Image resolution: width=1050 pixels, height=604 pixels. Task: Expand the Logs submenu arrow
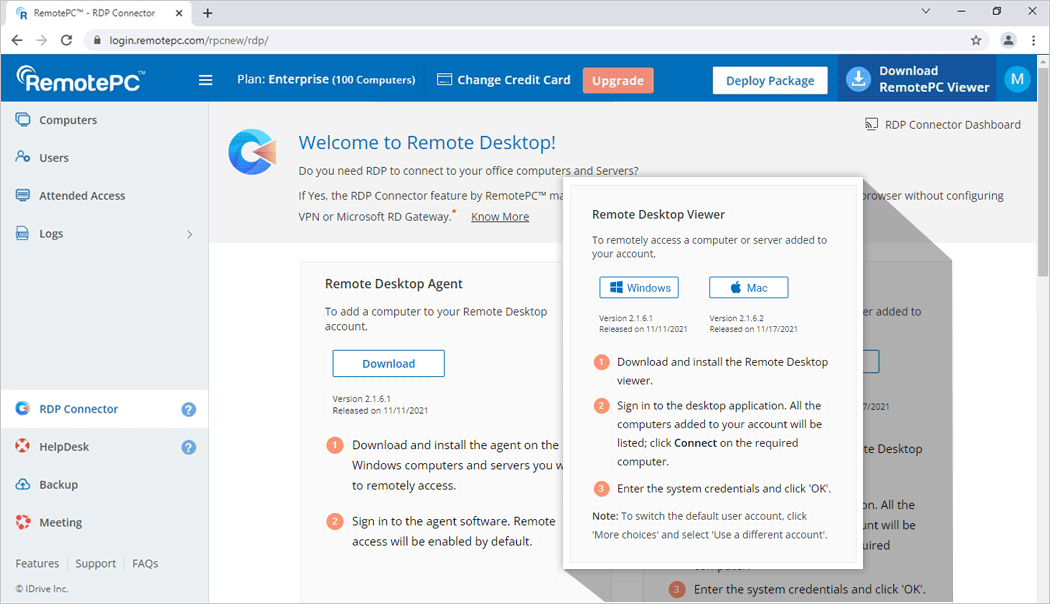[190, 234]
